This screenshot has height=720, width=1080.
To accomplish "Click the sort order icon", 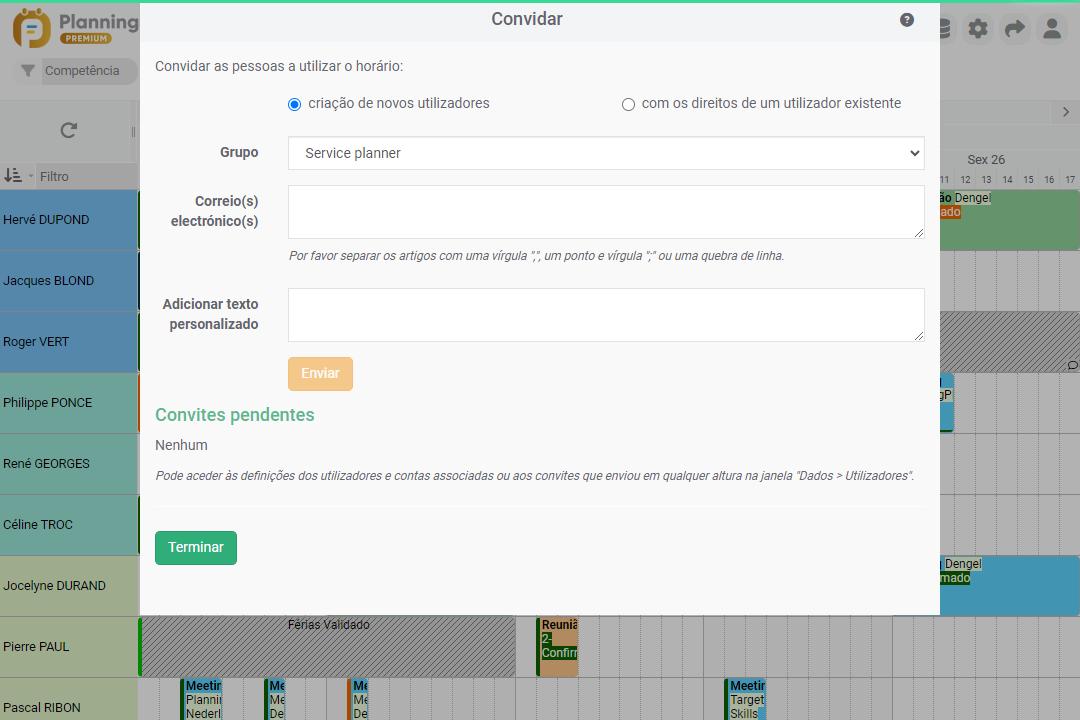I will point(12,176).
